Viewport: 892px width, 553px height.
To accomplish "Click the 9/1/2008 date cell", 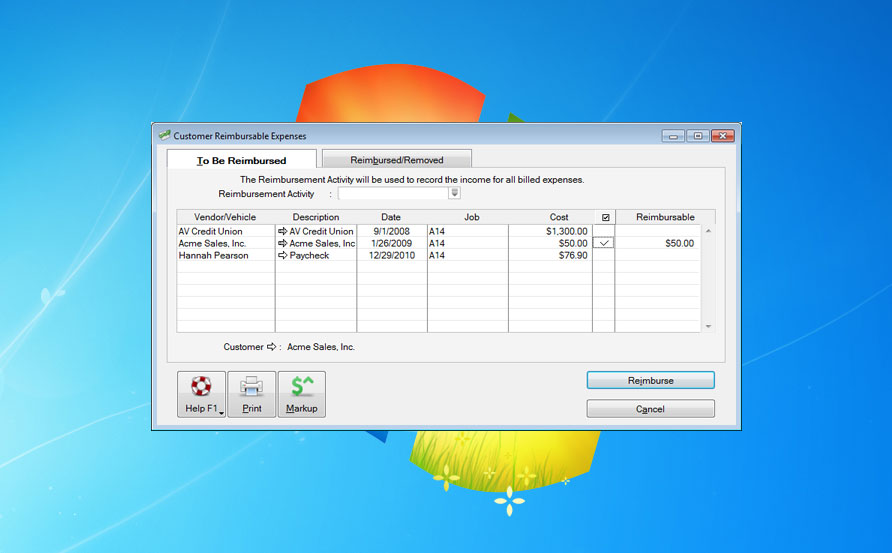I will tap(391, 231).
